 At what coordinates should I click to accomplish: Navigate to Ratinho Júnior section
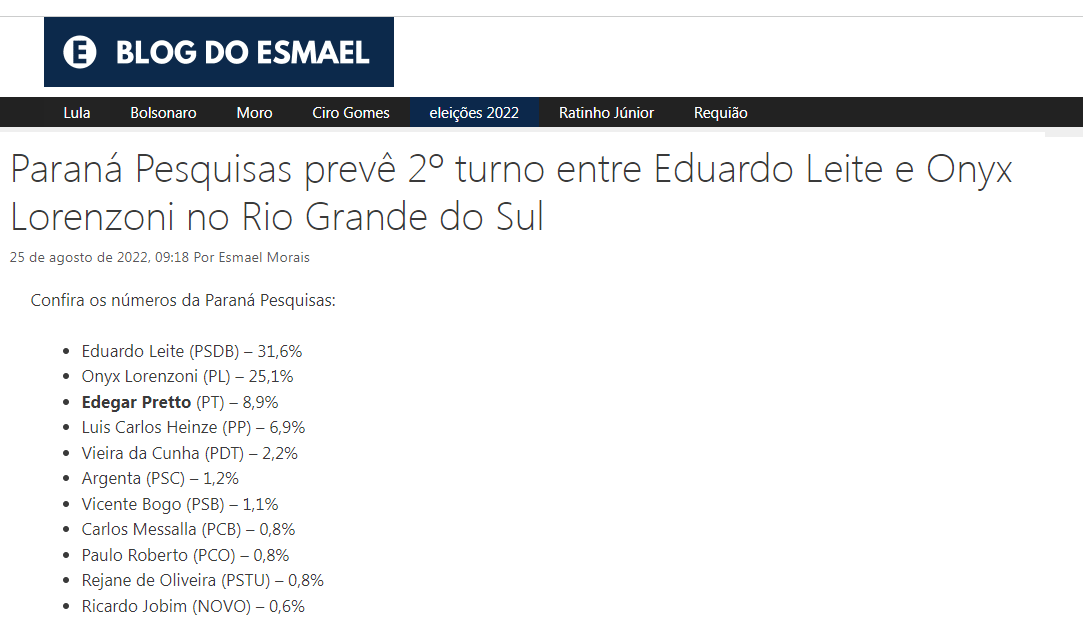pyautogui.click(x=606, y=113)
